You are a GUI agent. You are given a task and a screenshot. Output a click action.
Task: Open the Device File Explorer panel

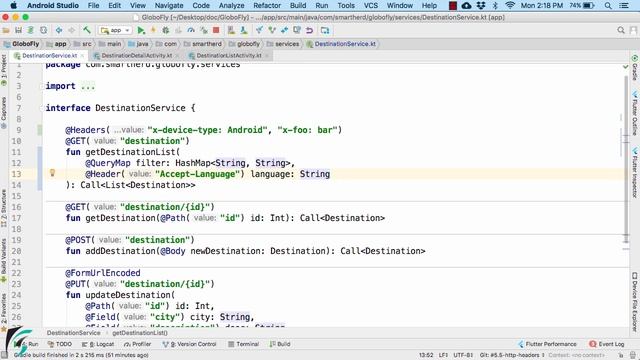[635, 301]
